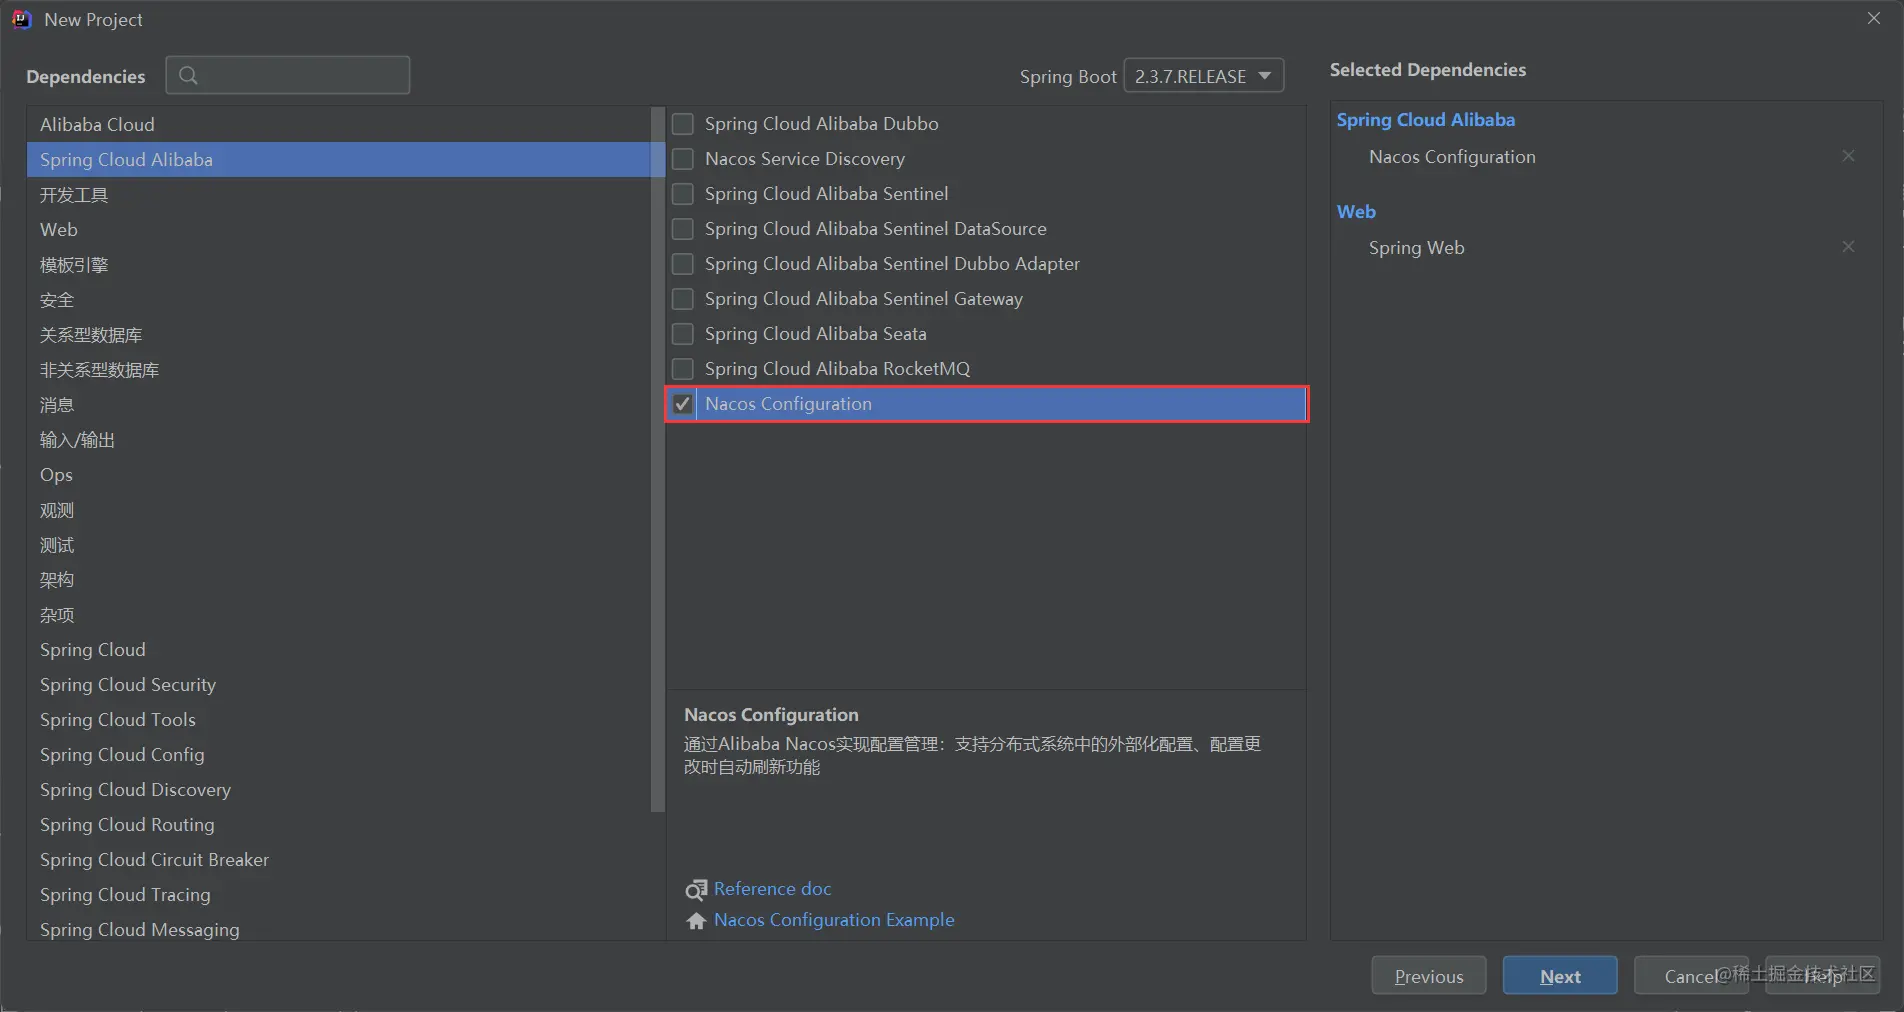Click the Next button

click(x=1560, y=976)
